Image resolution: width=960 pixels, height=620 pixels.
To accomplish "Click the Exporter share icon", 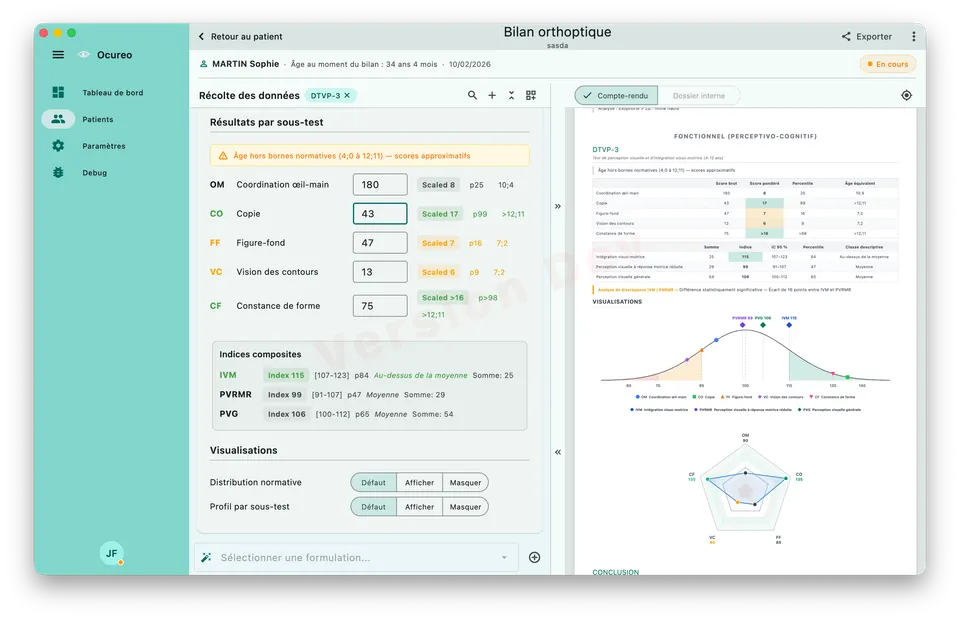I will point(846,36).
